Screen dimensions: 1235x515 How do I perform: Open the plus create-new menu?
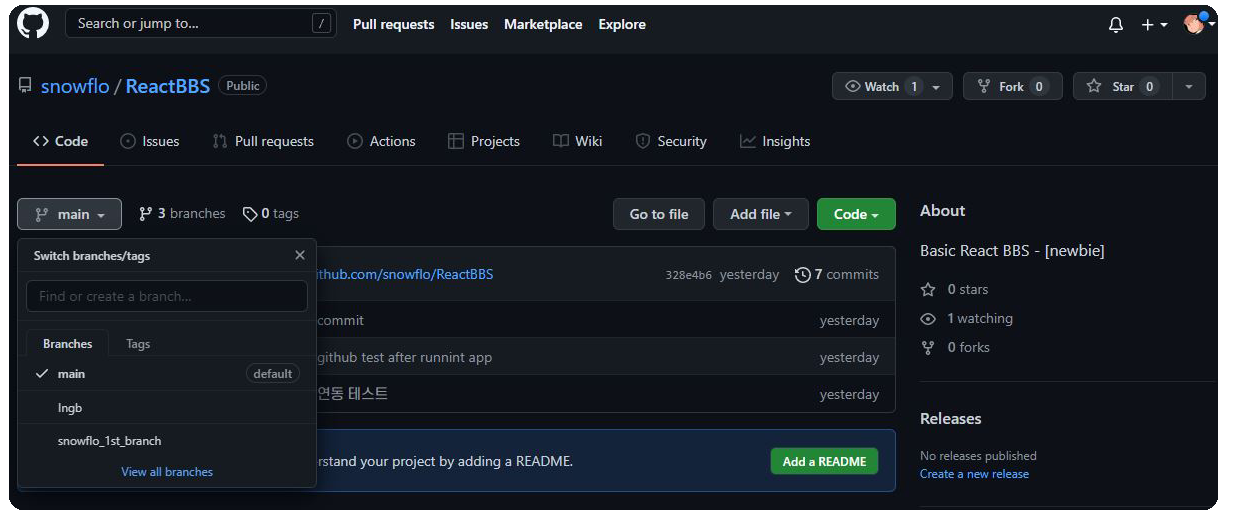click(1154, 25)
